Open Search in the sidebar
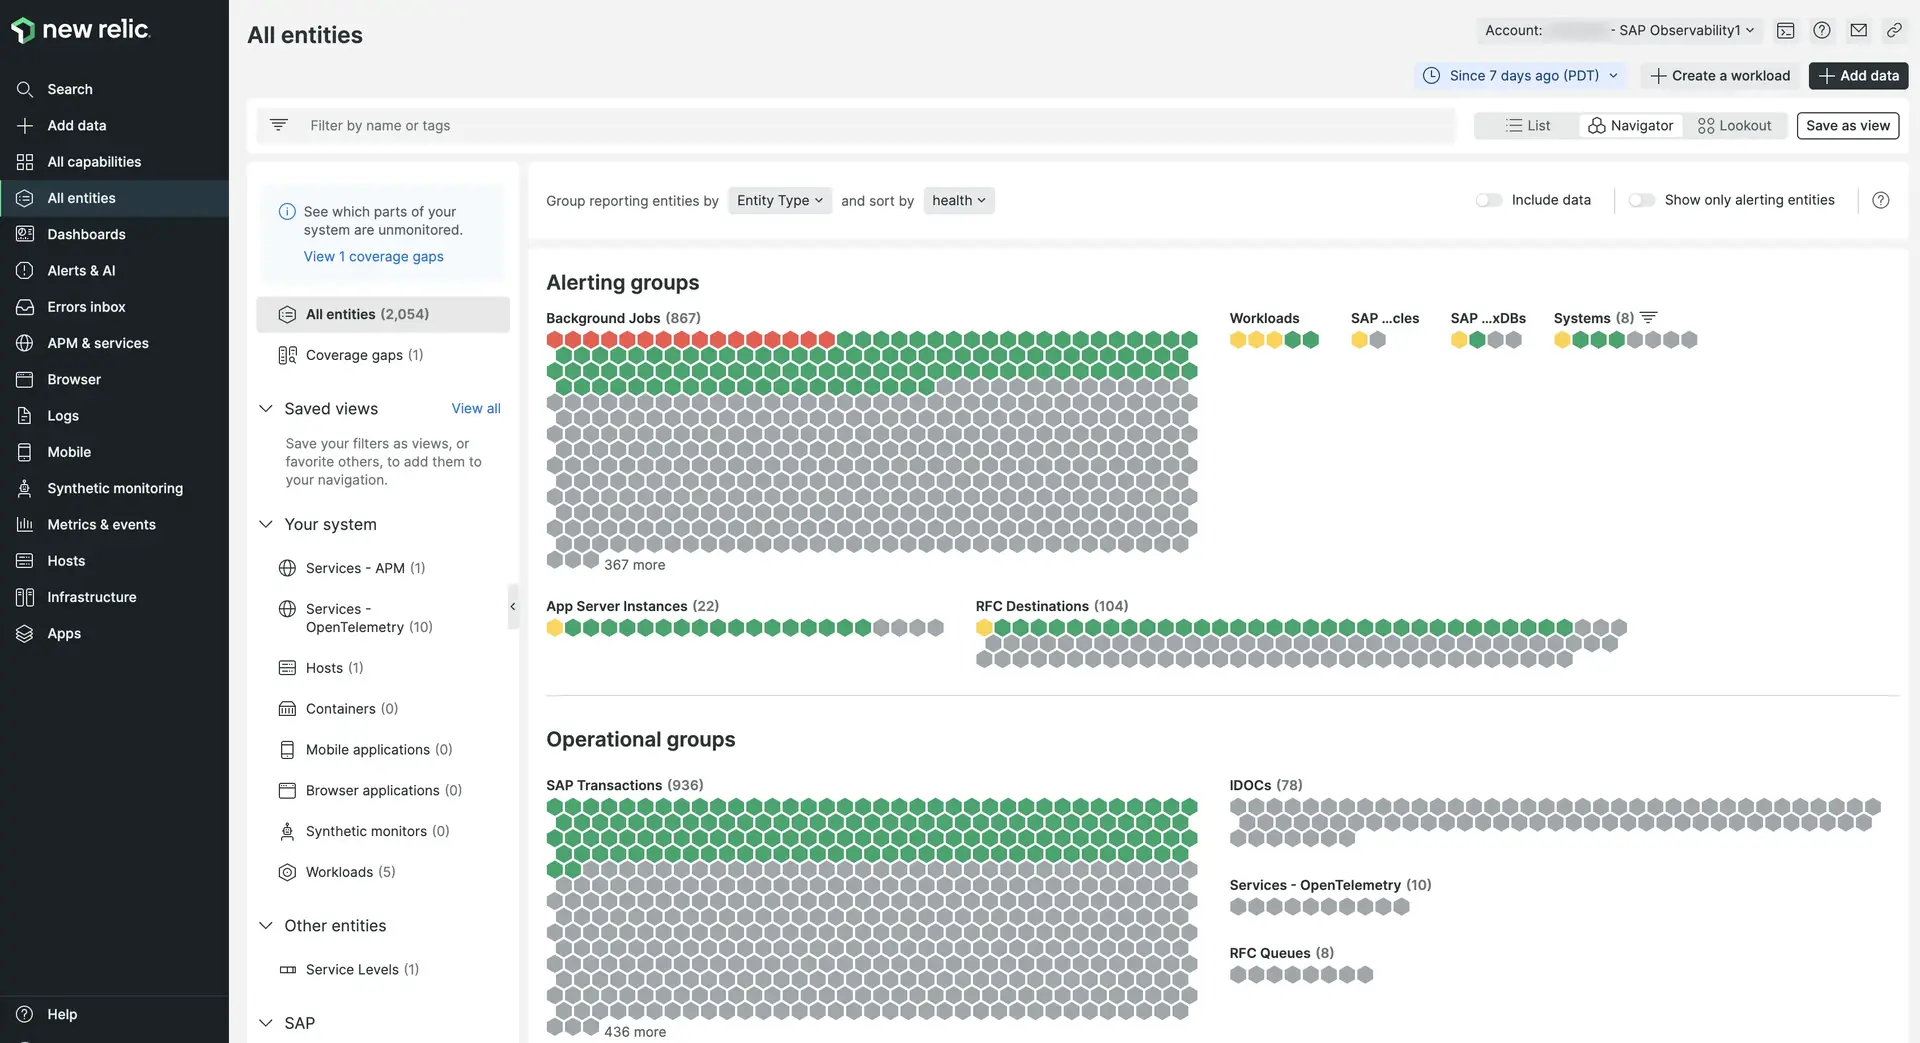Image resolution: width=1920 pixels, height=1043 pixels. pos(70,88)
